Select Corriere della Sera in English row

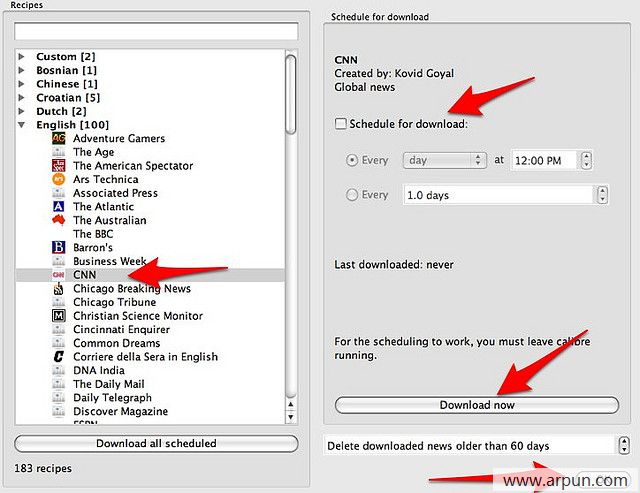[x=150, y=357]
